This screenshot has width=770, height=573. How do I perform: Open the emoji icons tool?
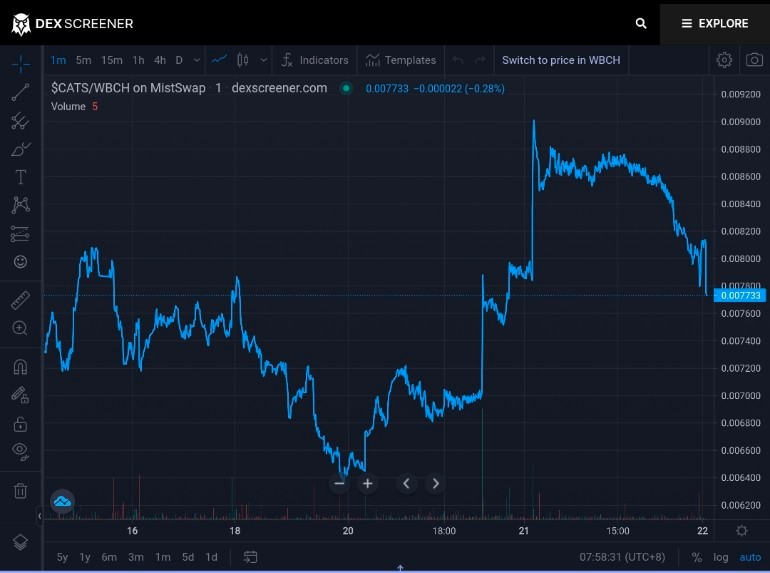pos(20,262)
